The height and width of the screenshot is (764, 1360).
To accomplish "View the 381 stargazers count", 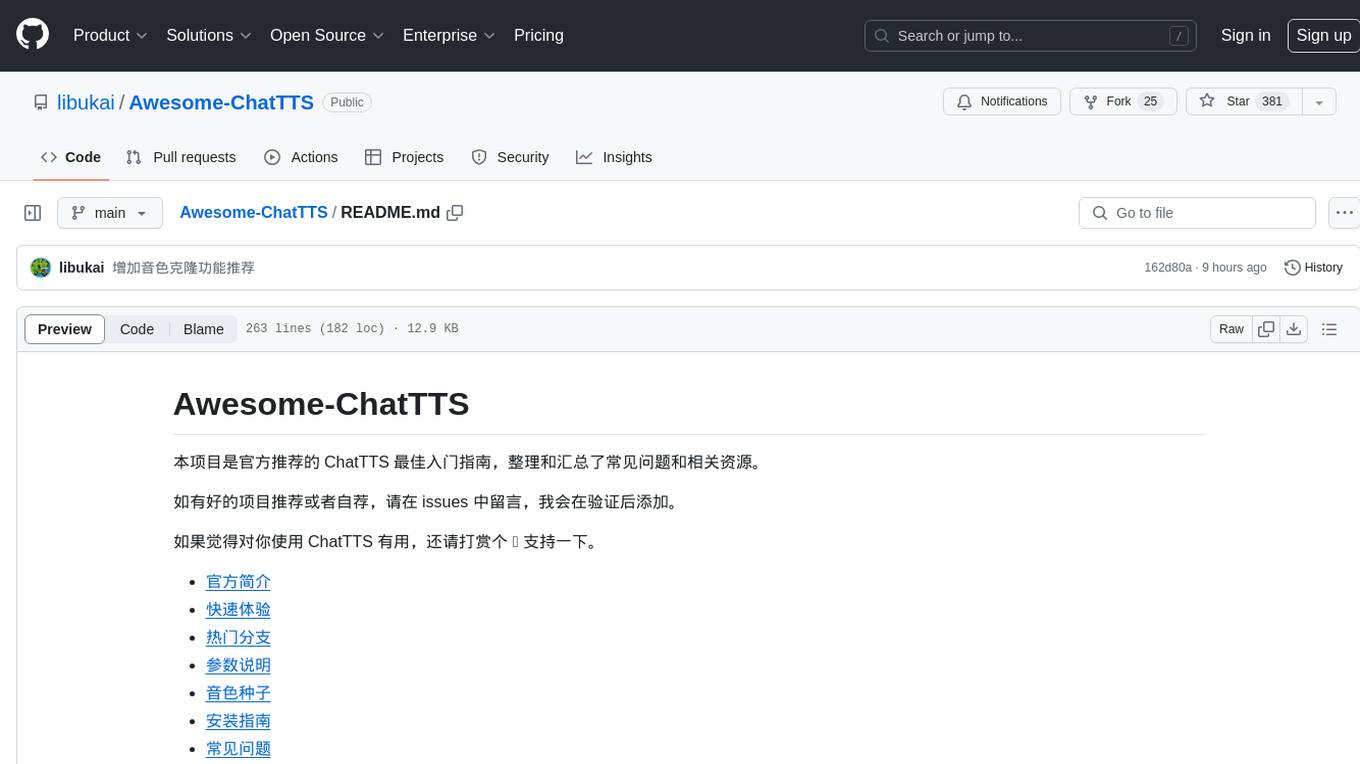I will click(1272, 102).
